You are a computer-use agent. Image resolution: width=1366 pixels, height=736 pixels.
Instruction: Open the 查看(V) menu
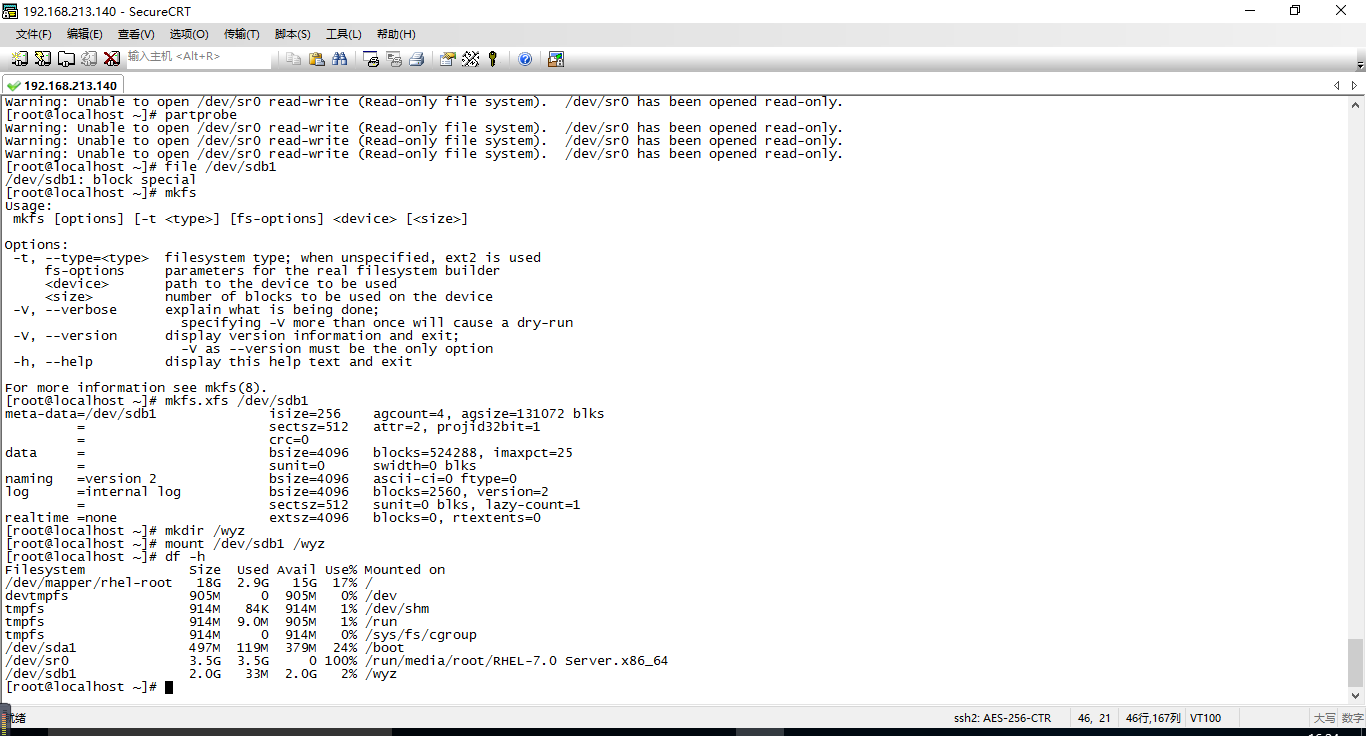point(136,34)
